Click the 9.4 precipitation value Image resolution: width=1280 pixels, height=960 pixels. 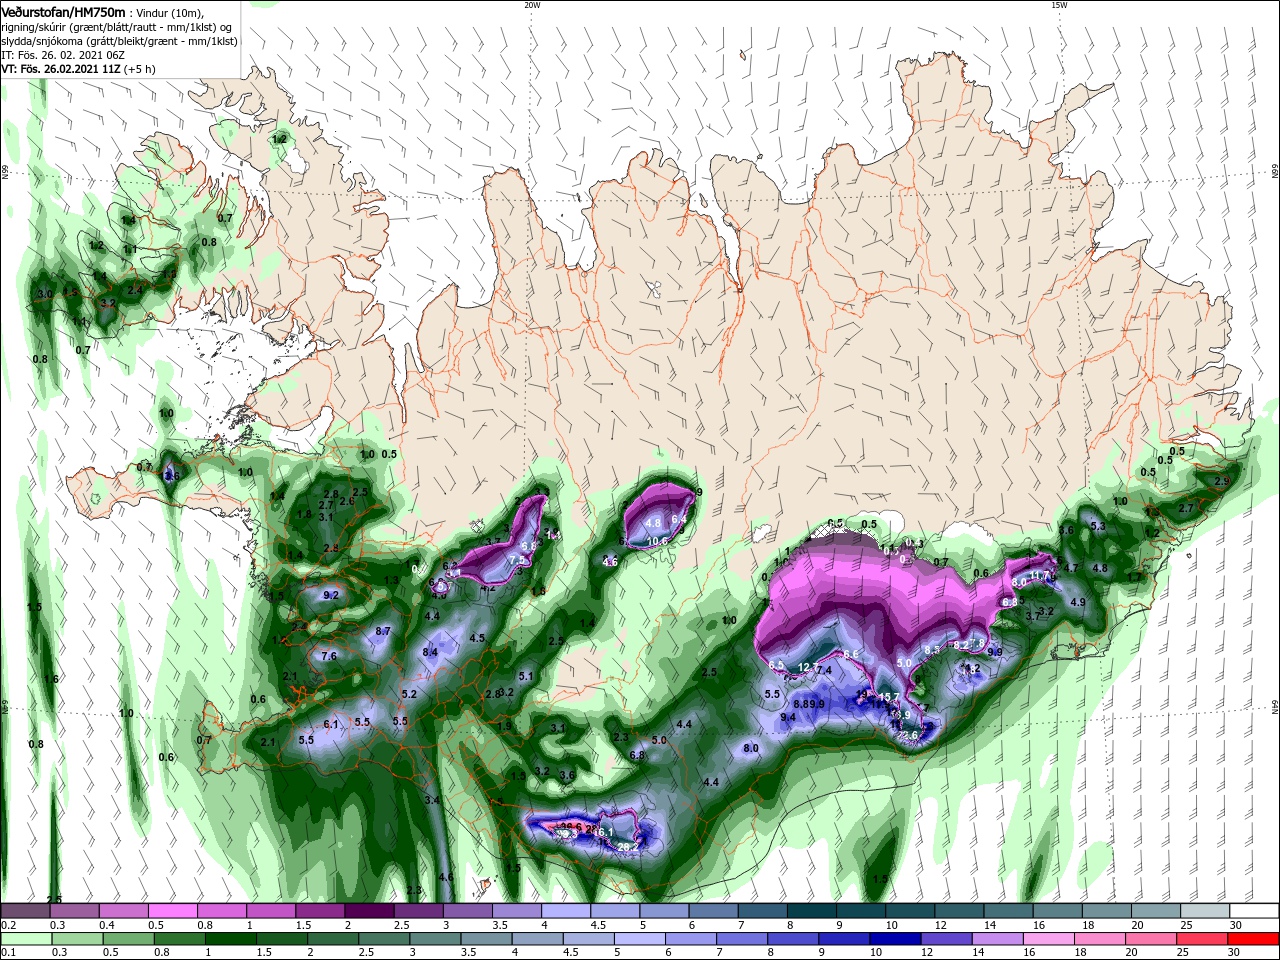point(788,717)
